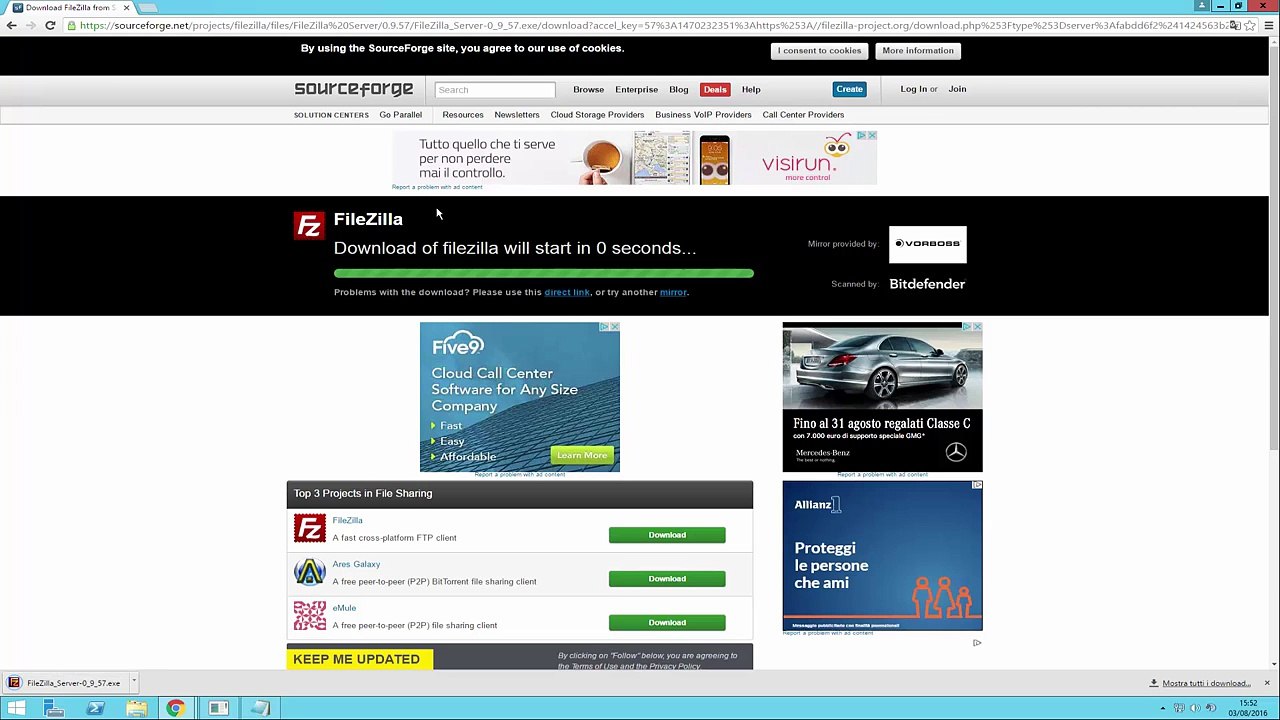Click the red Deals menu item
The width and height of the screenshot is (1280, 720).
pos(715,89)
